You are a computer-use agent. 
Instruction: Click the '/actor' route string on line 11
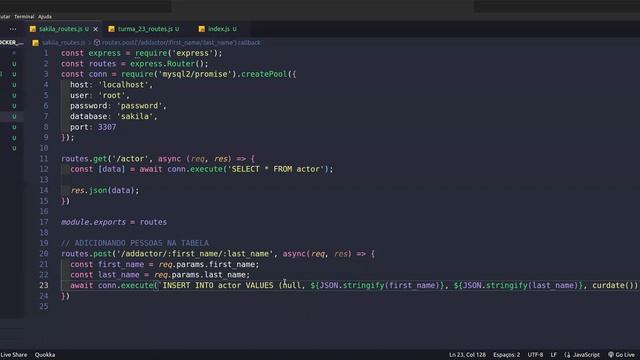130,159
